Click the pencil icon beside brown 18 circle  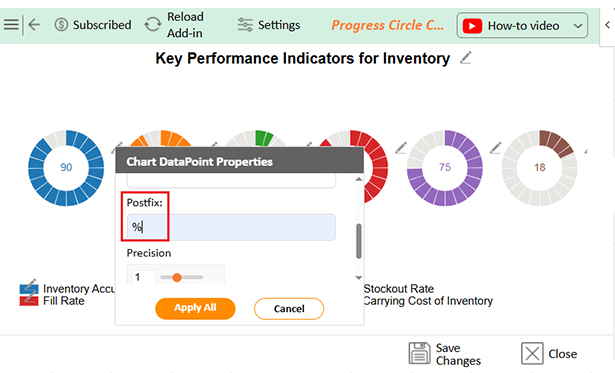point(496,148)
